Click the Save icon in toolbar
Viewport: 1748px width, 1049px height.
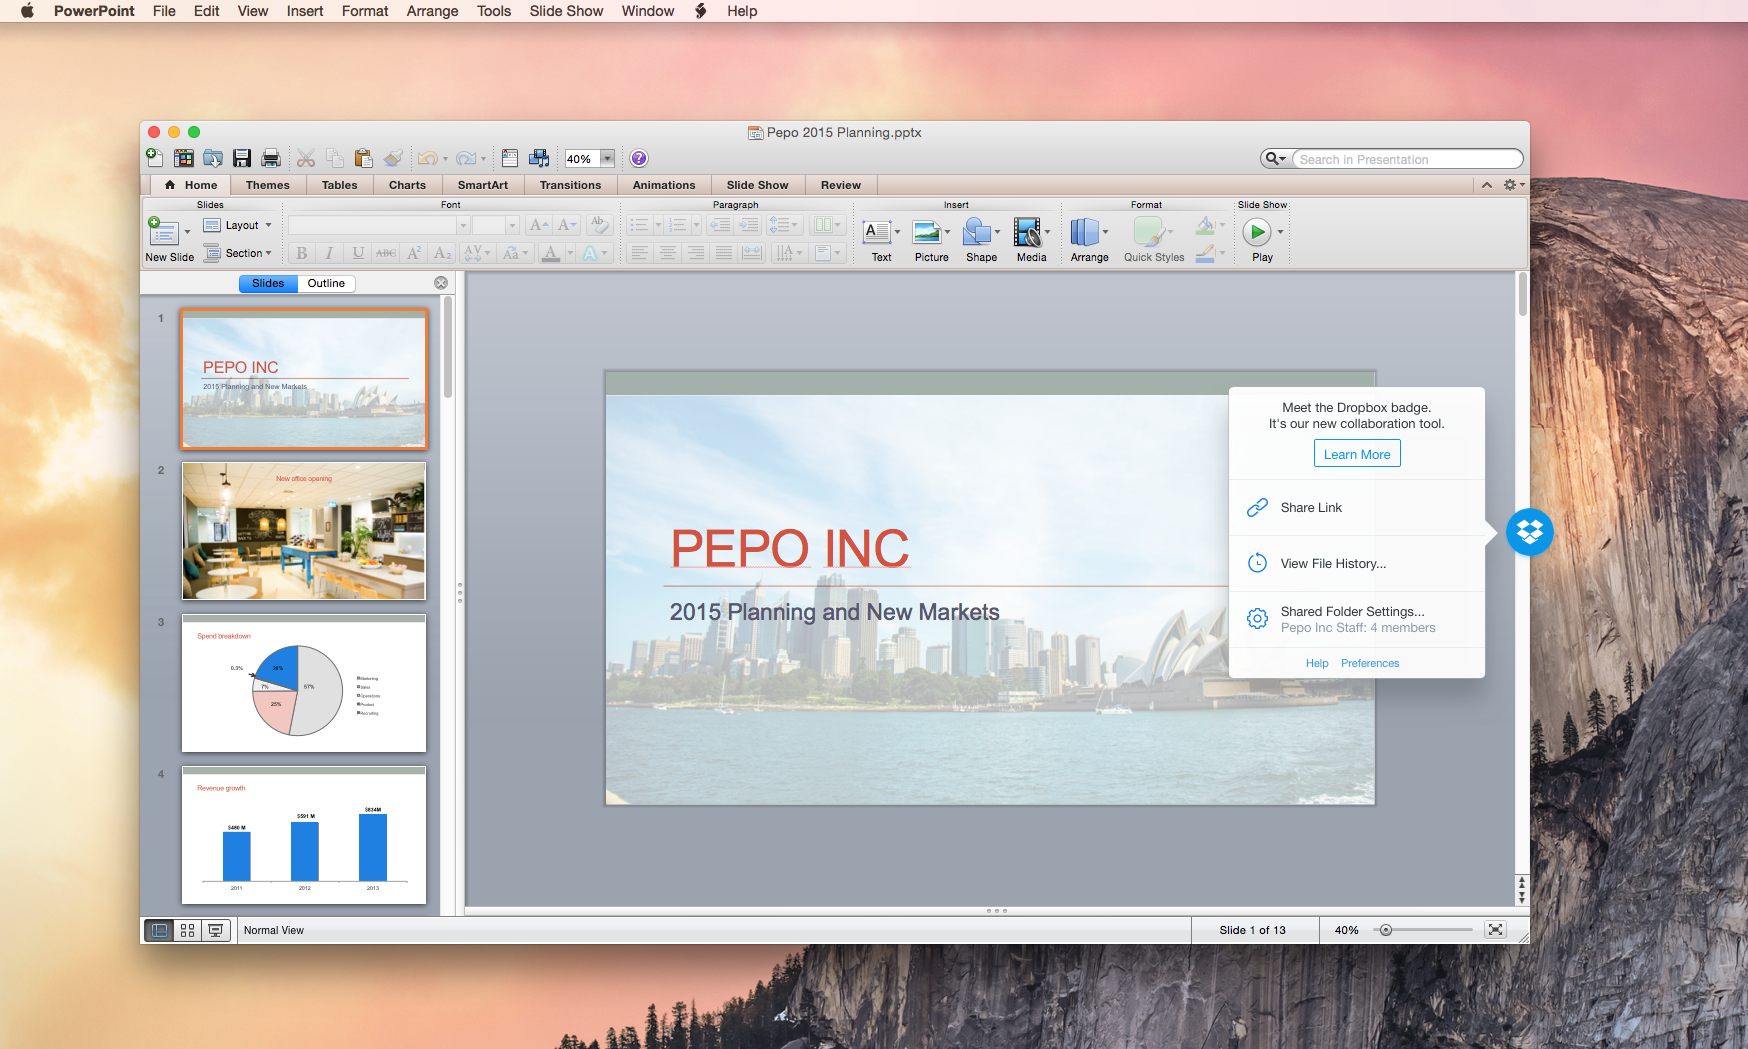[x=242, y=158]
